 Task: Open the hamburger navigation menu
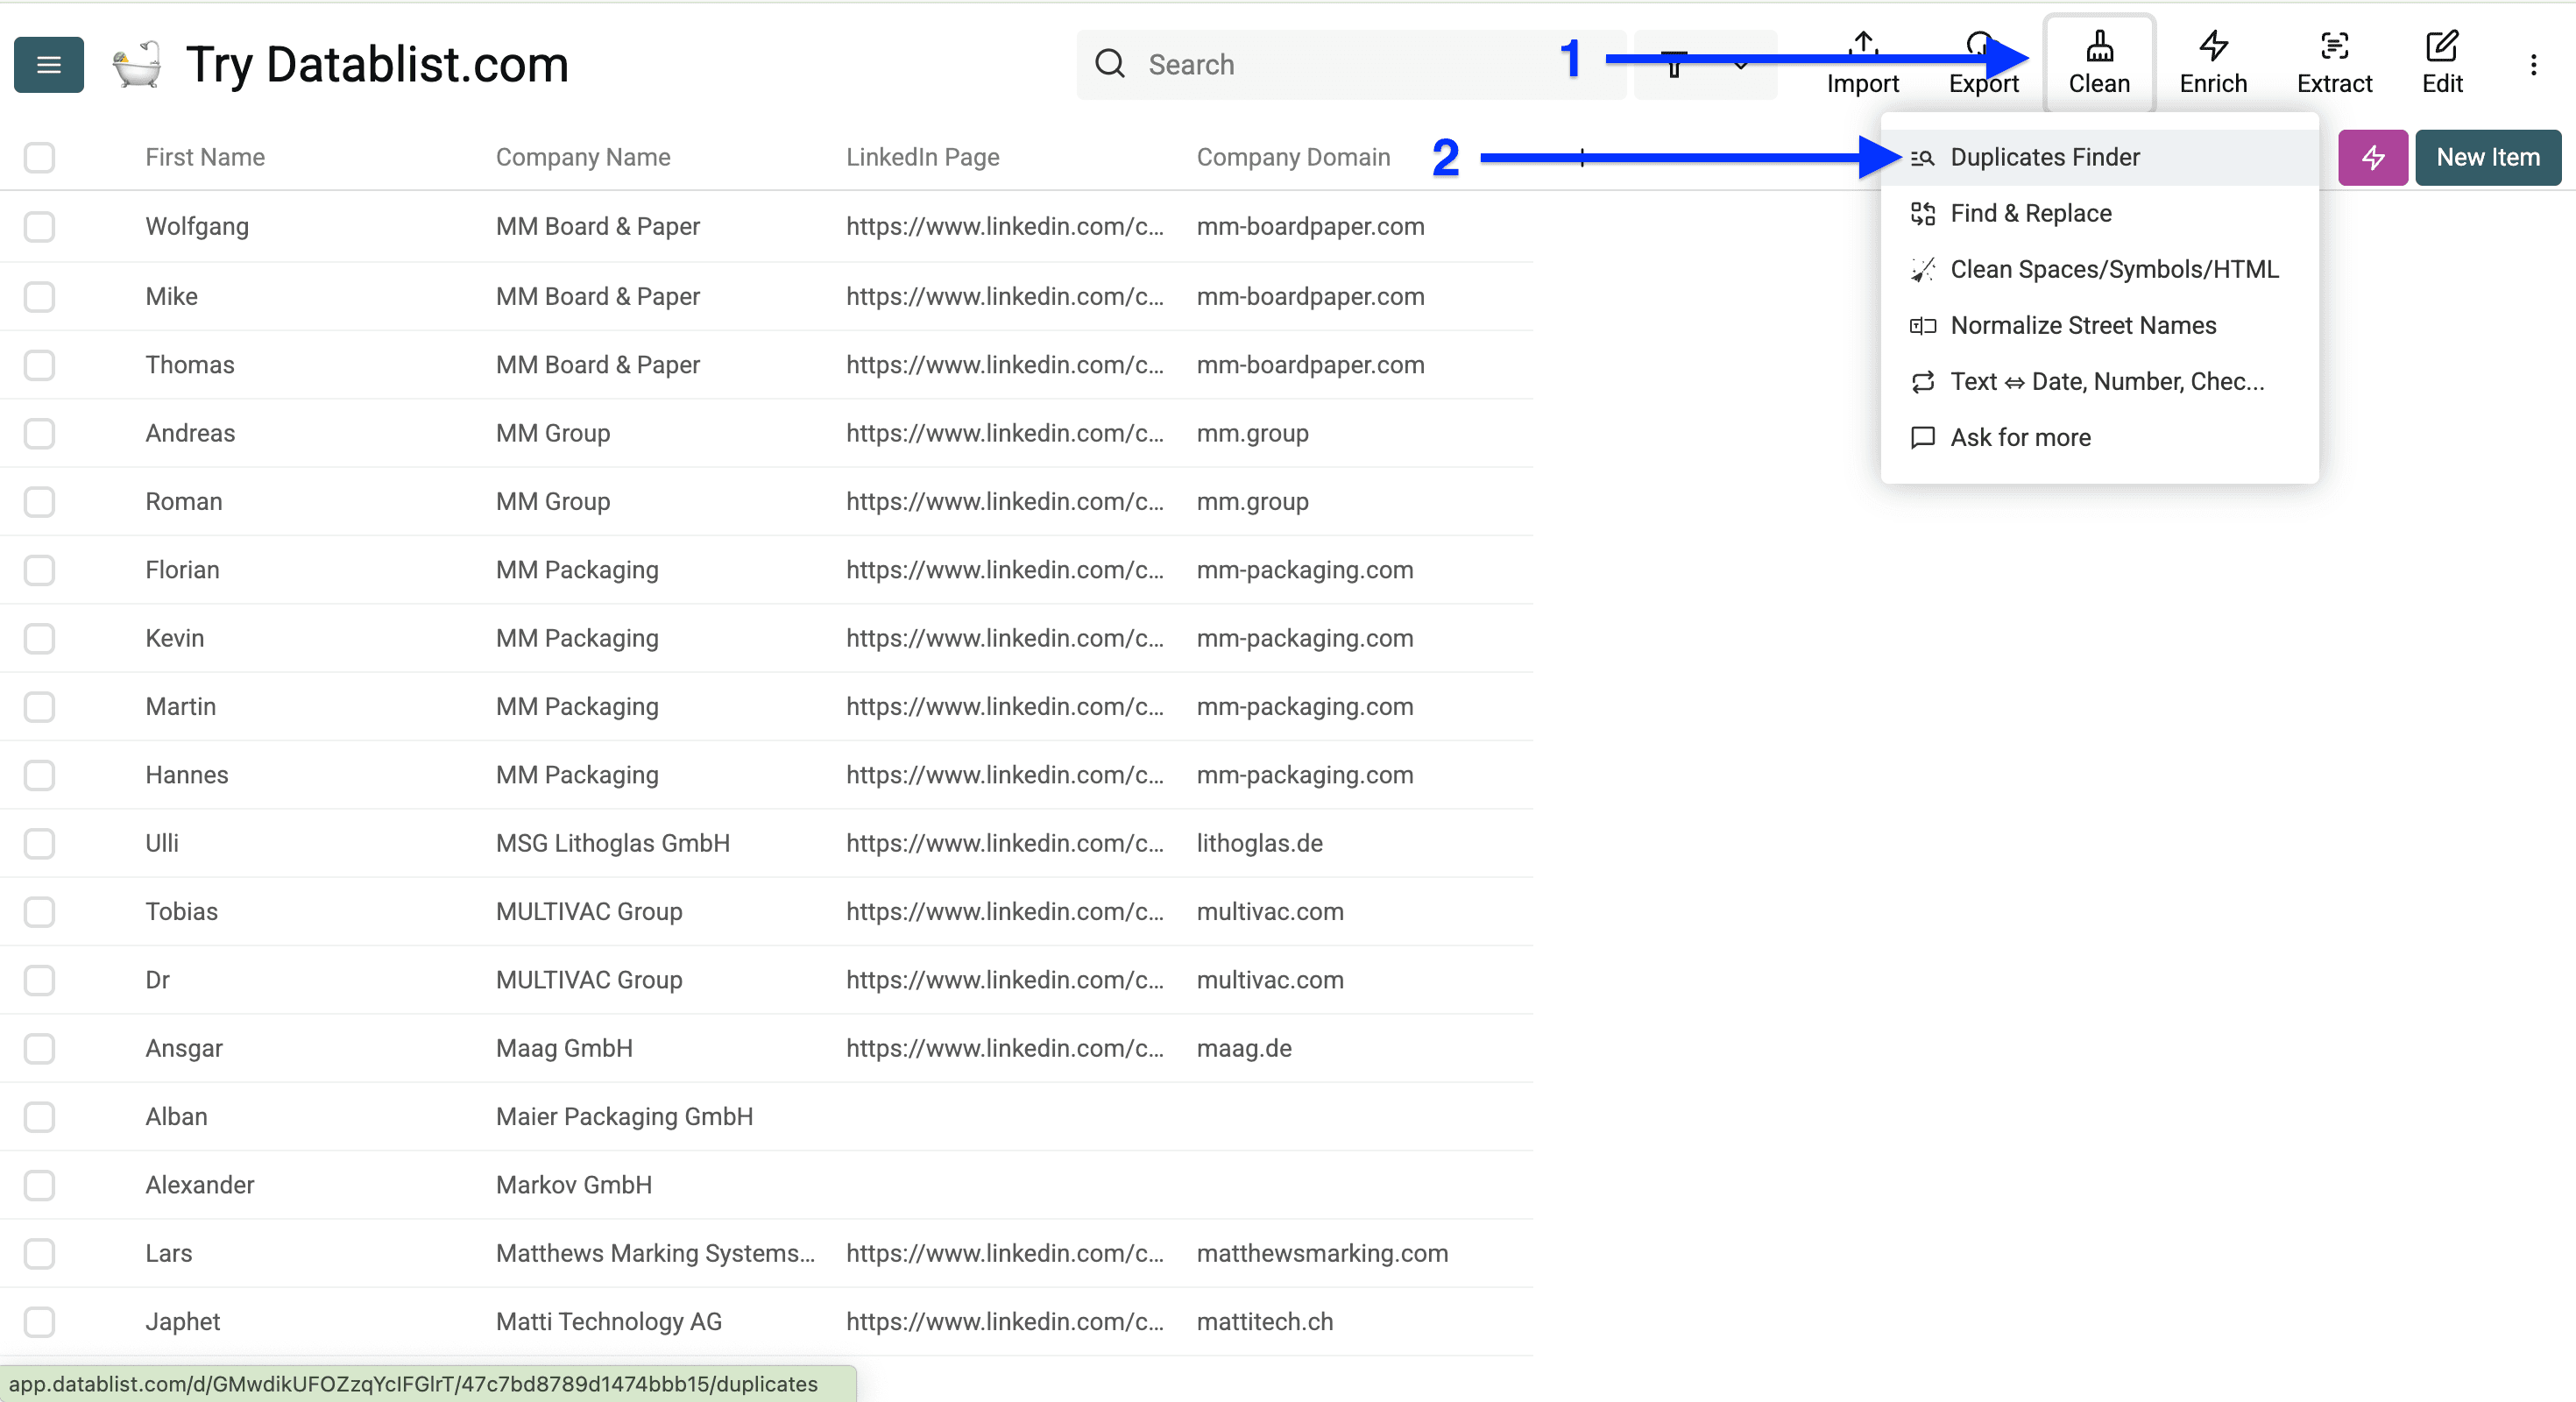[x=48, y=64]
